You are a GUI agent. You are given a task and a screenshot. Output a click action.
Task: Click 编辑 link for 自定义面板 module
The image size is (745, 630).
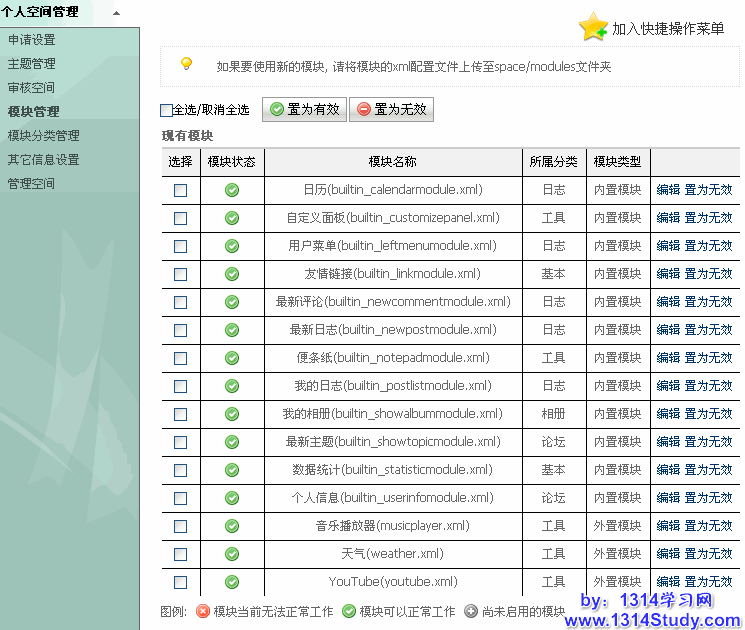[x=668, y=218]
